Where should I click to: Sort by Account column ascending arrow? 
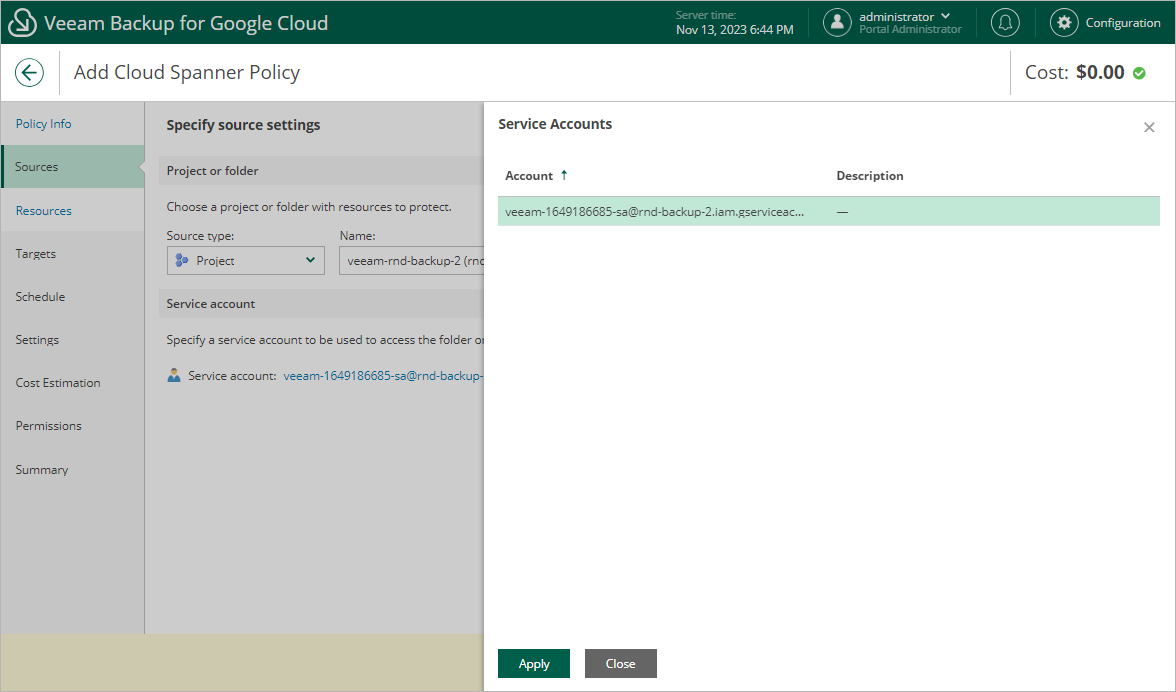(564, 175)
